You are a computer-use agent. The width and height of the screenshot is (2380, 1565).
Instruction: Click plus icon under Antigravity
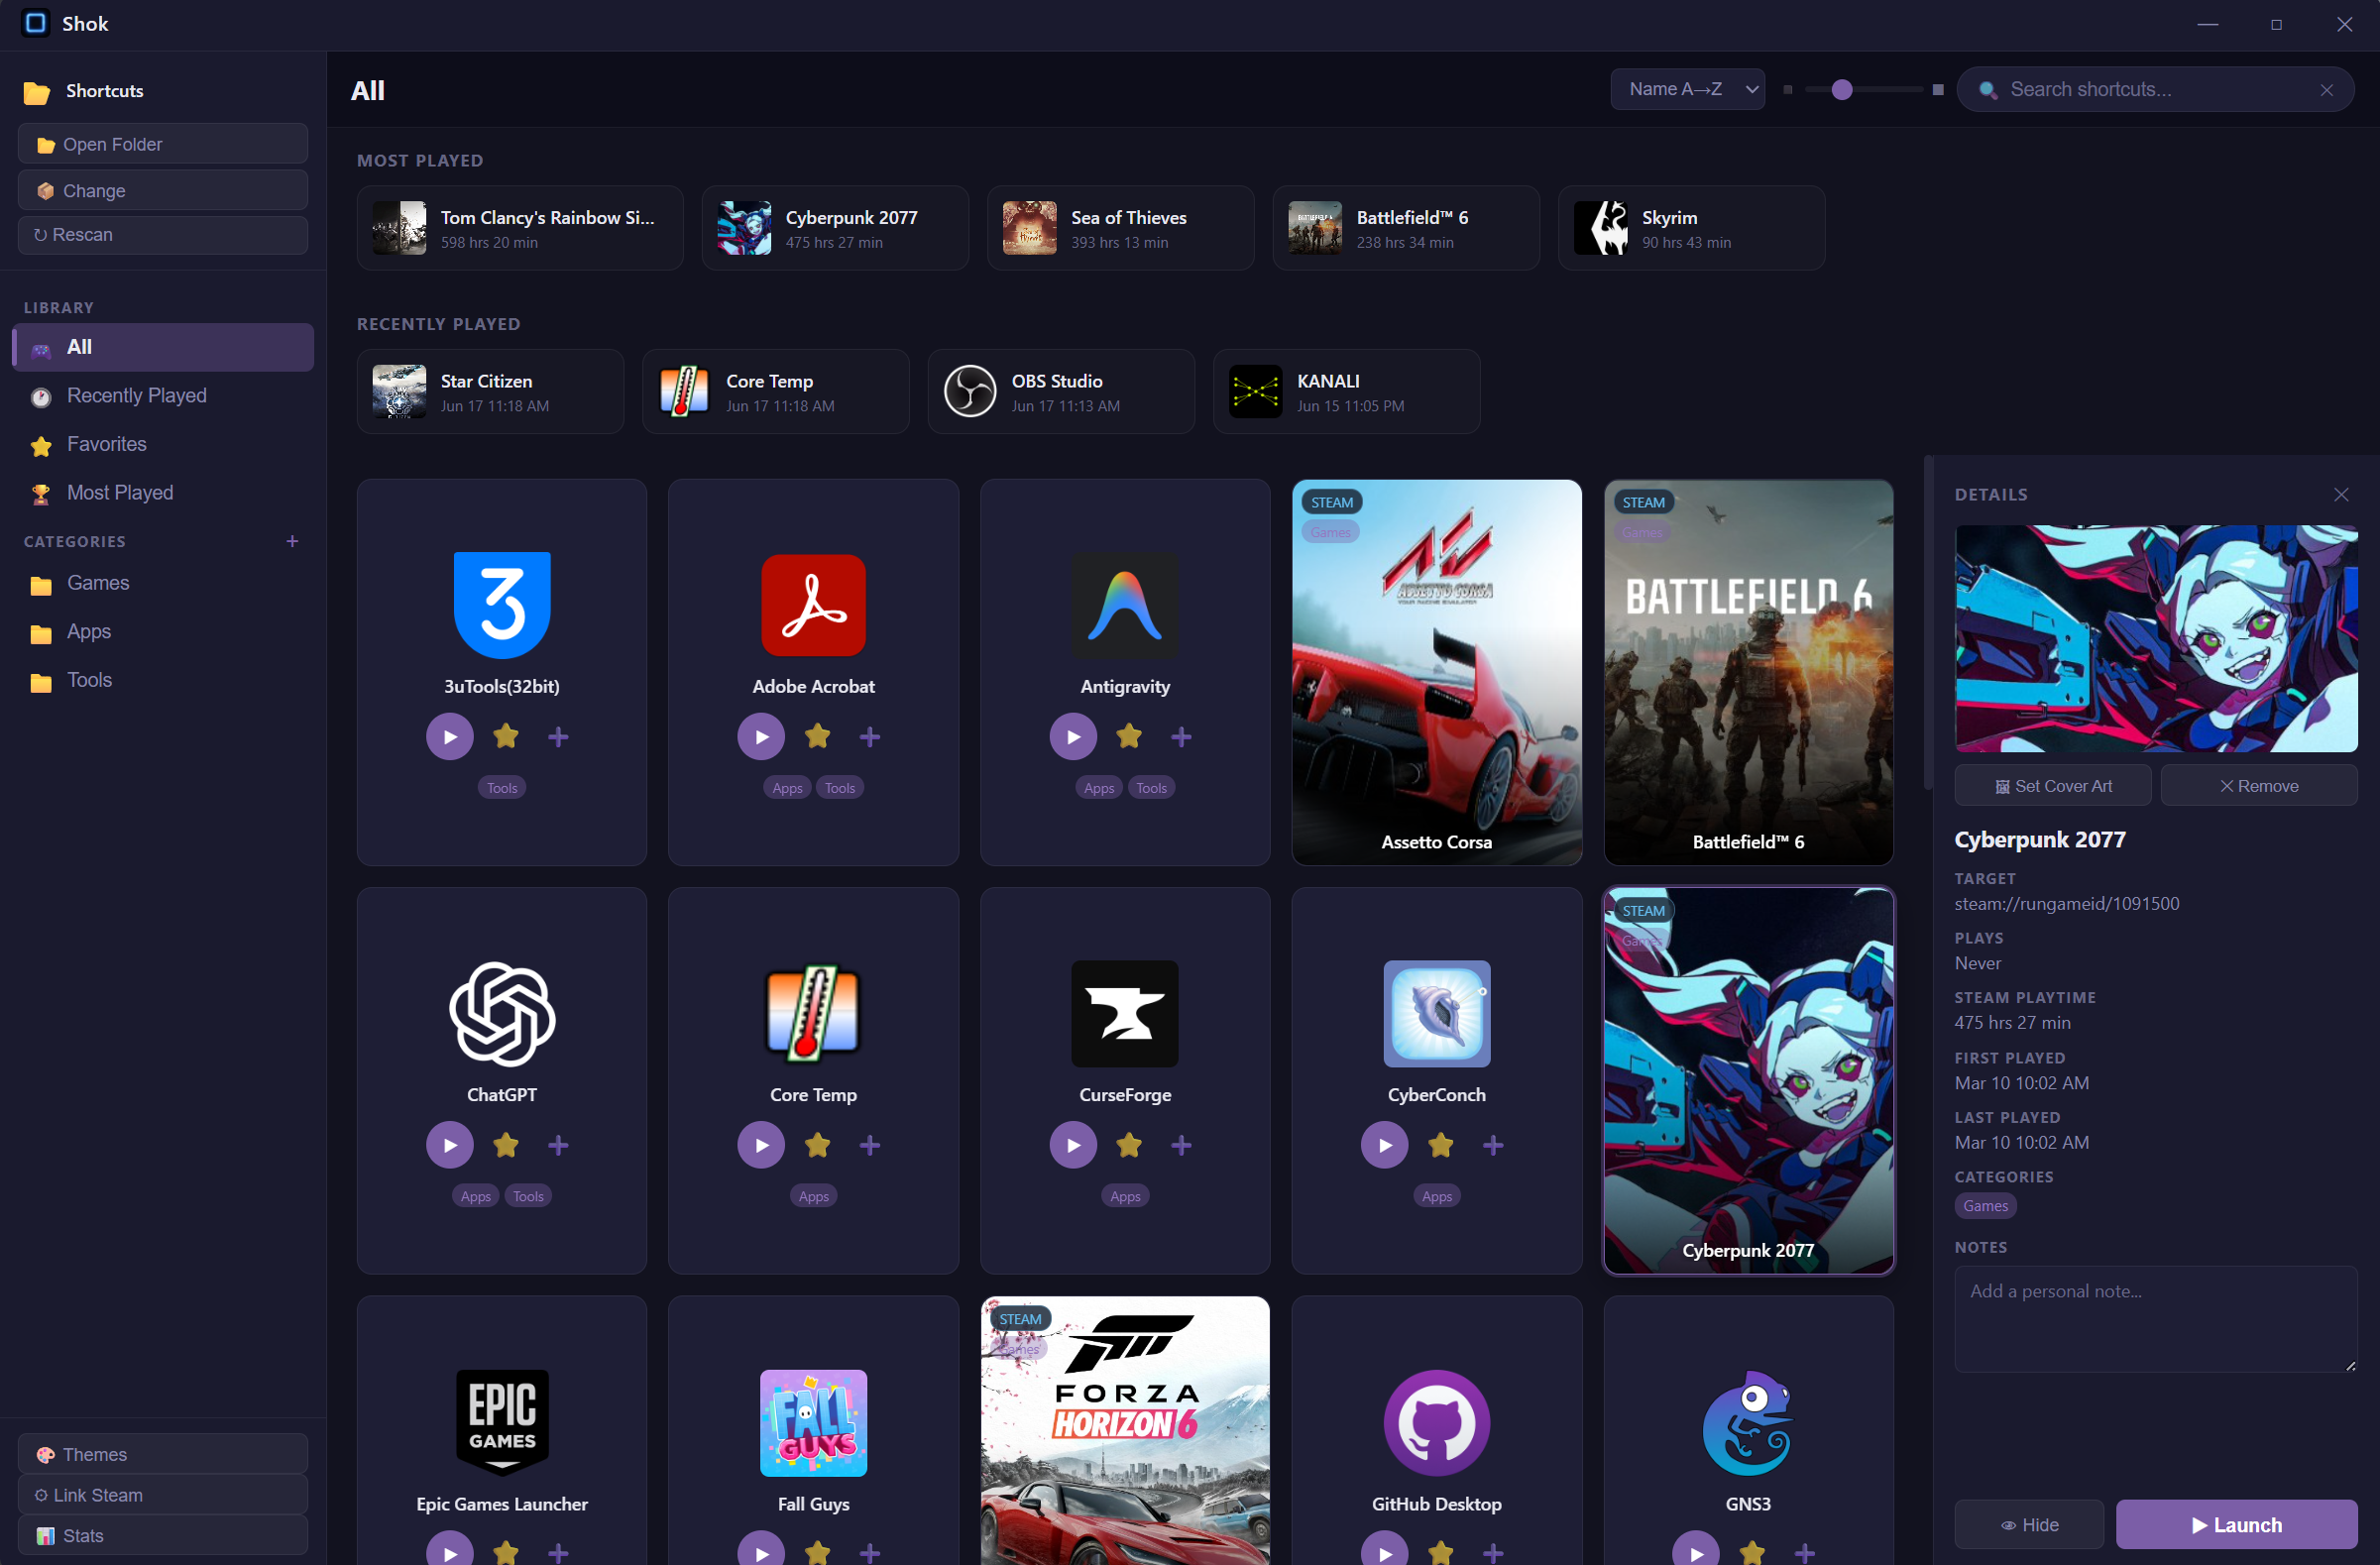pyautogui.click(x=1181, y=737)
